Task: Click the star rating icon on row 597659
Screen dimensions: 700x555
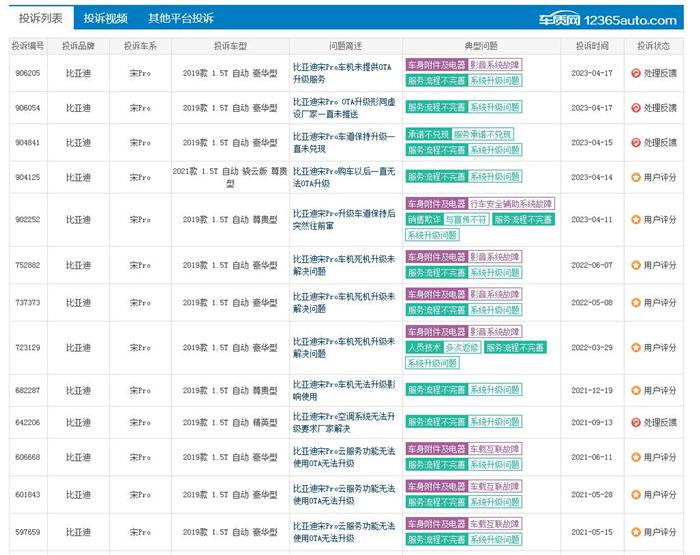Action: click(635, 532)
